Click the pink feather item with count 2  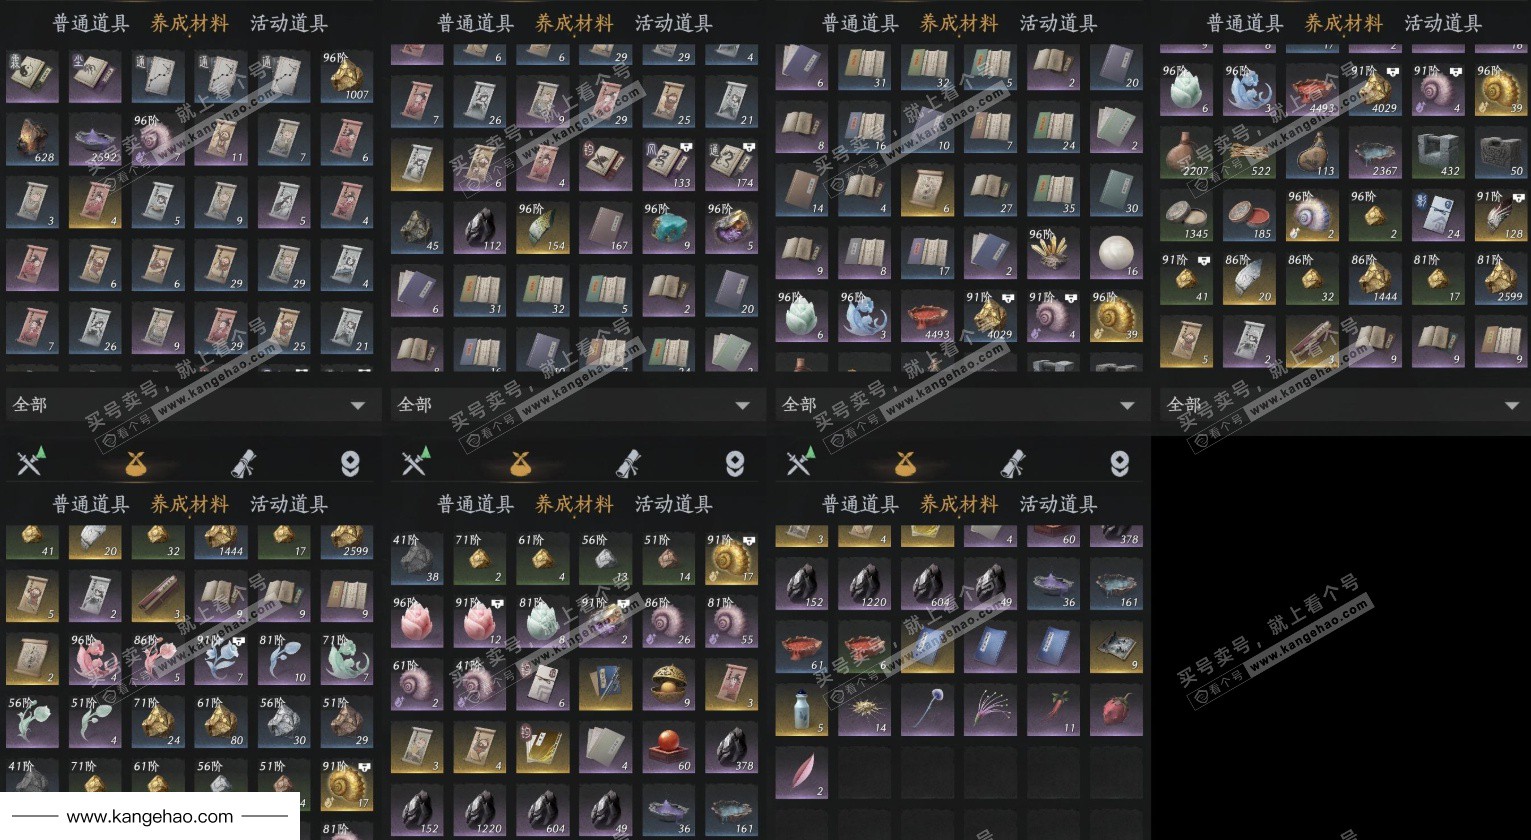(x=801, y=773)
